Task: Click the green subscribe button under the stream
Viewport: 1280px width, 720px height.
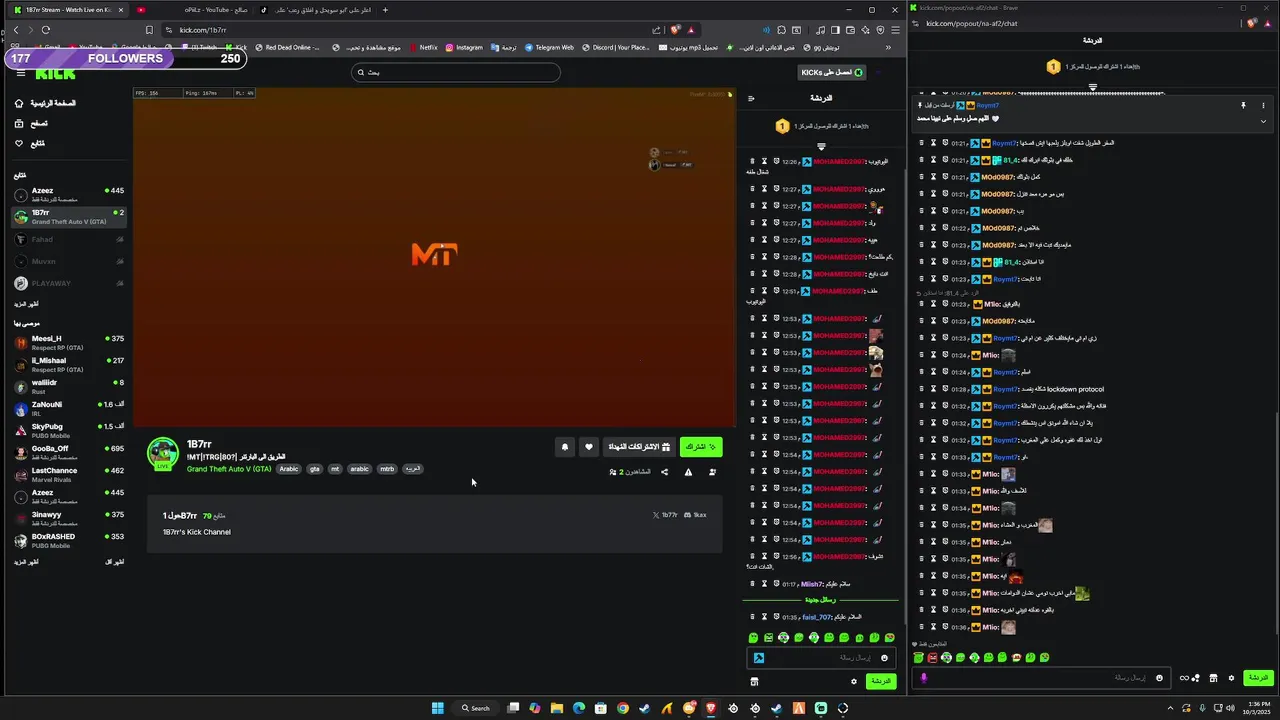Action: pyautogui.click(x=701, y=447)
